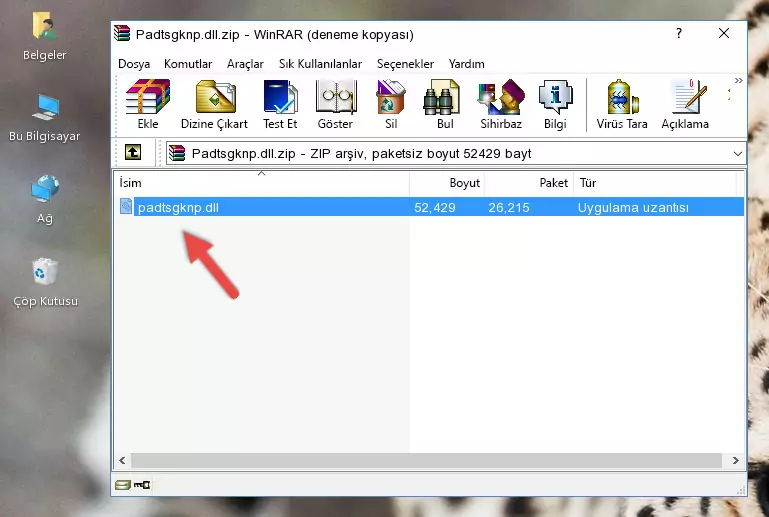Select the Ağ network desktop icon
The height and width of the screenshot is (517, 769).
45,199
